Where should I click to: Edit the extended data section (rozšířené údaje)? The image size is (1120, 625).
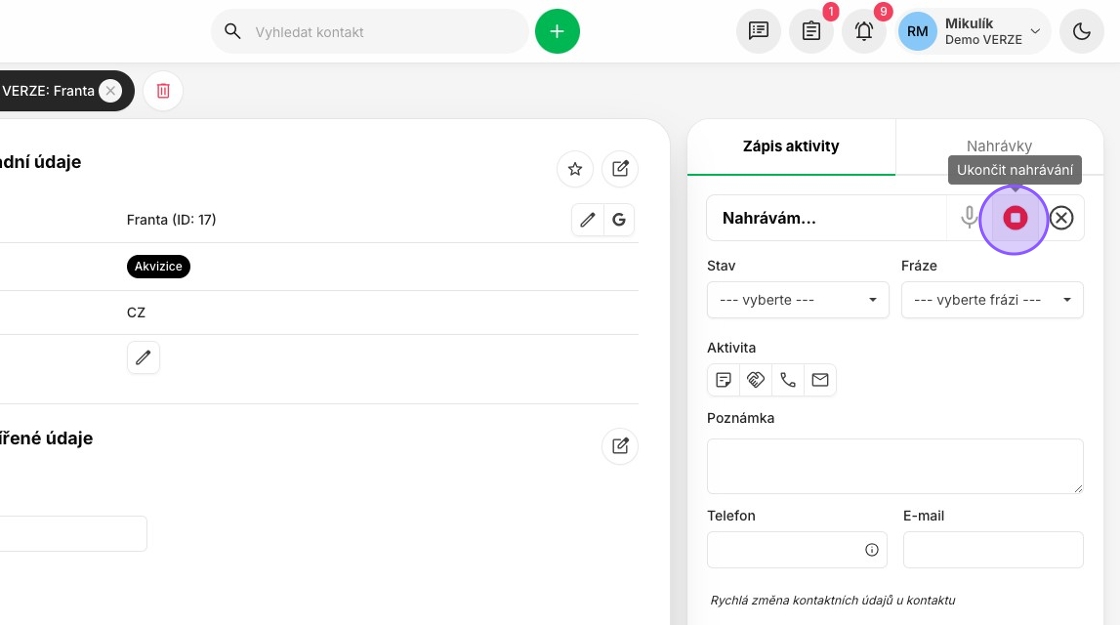tap(620, 446)
